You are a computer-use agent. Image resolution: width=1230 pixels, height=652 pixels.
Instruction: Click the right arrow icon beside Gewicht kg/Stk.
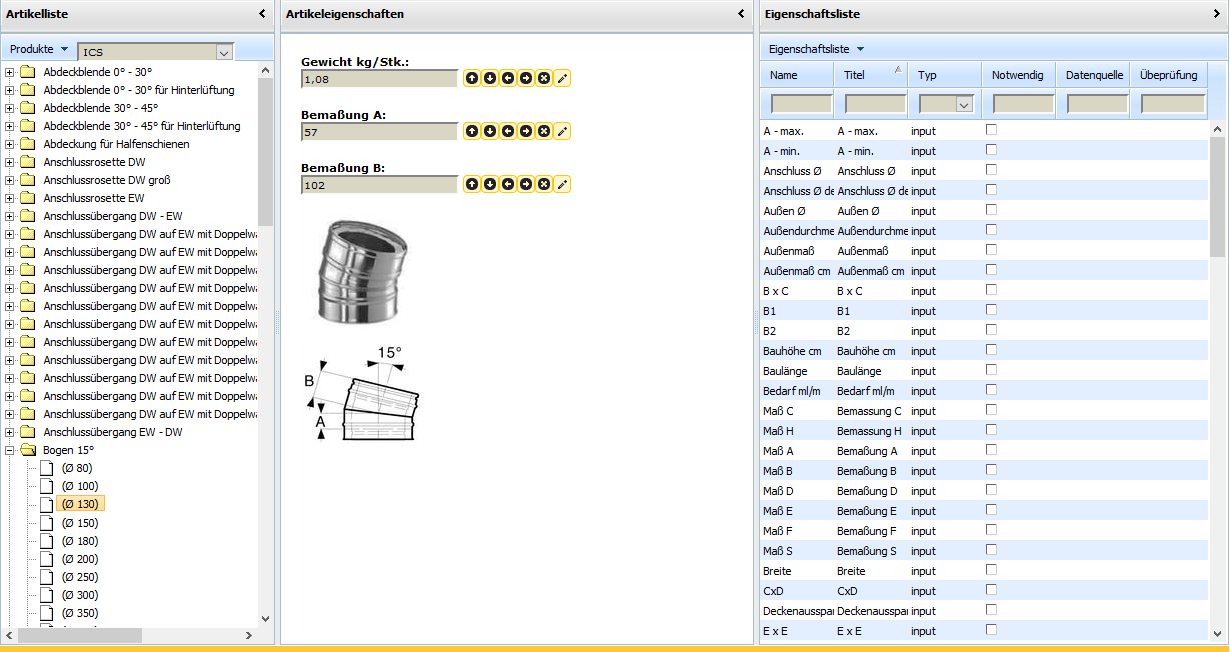pos(526,78)
